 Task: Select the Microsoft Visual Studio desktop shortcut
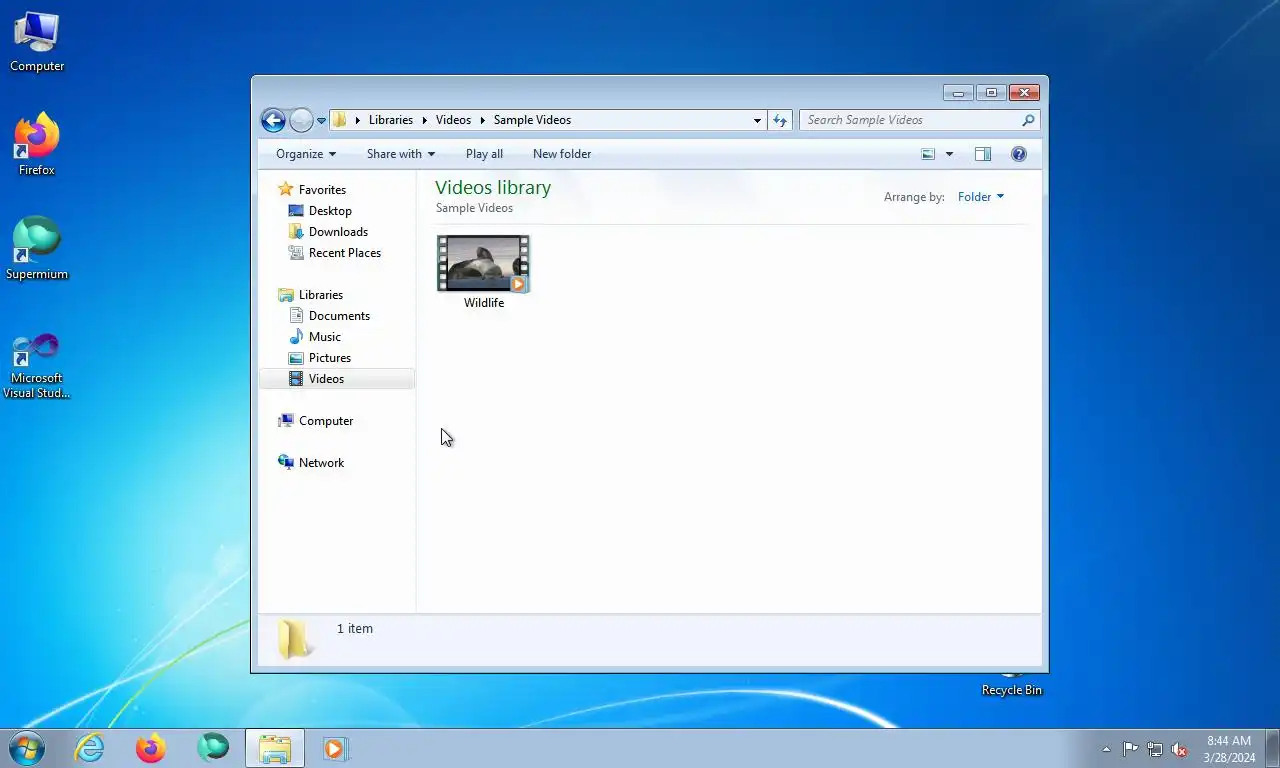(37, 366)
